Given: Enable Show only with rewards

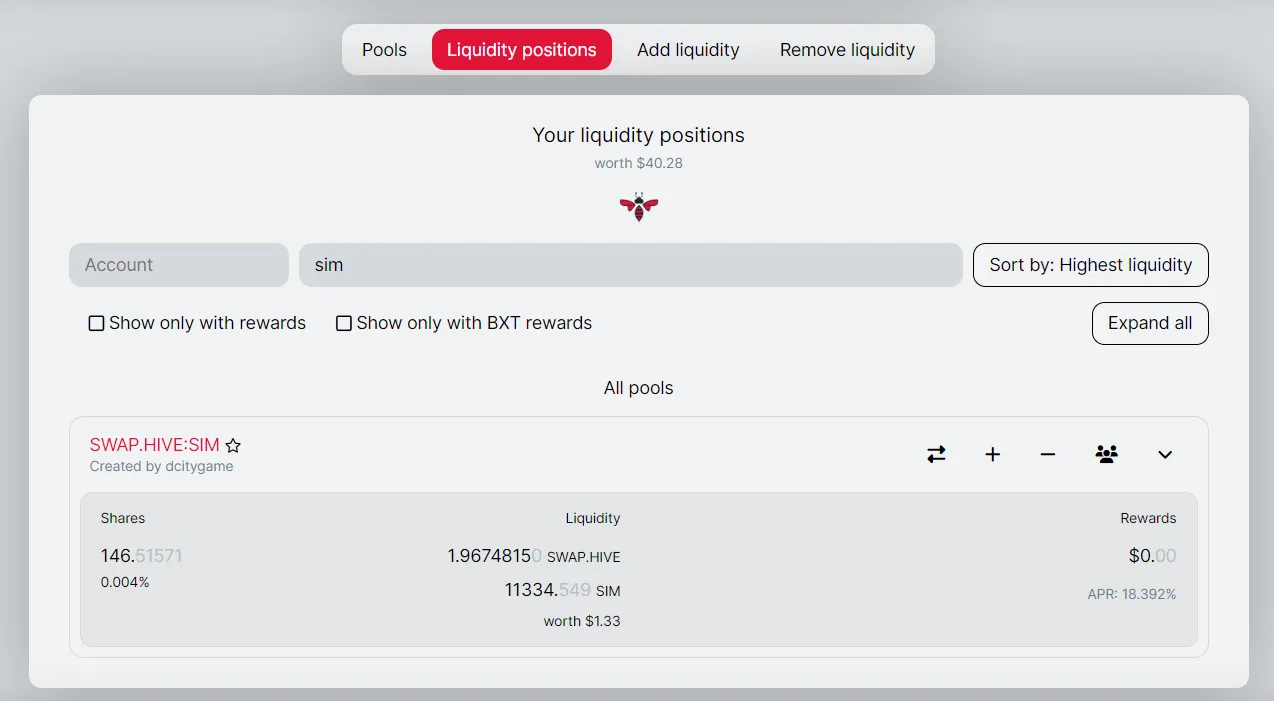Looking at the screenshot, I should [x=95, y=323].
